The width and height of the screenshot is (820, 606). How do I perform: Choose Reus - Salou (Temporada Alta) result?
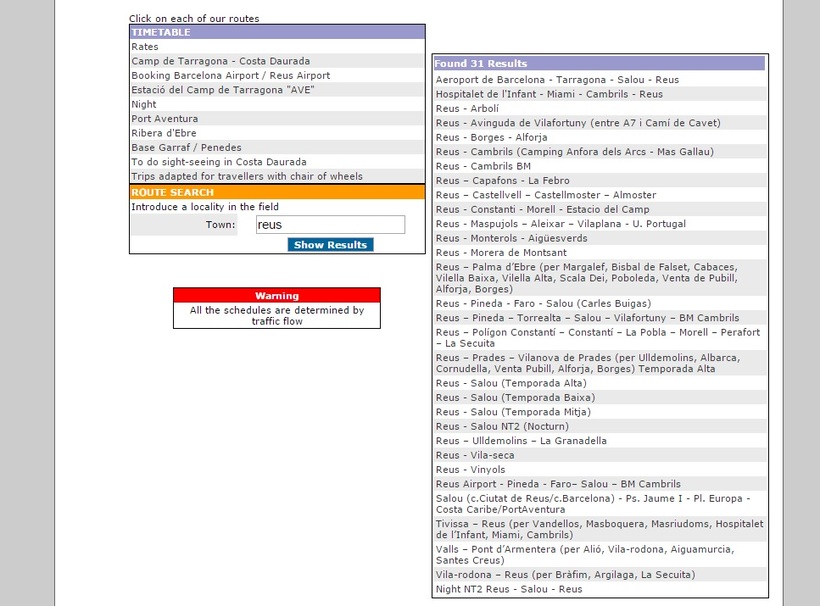511,383
